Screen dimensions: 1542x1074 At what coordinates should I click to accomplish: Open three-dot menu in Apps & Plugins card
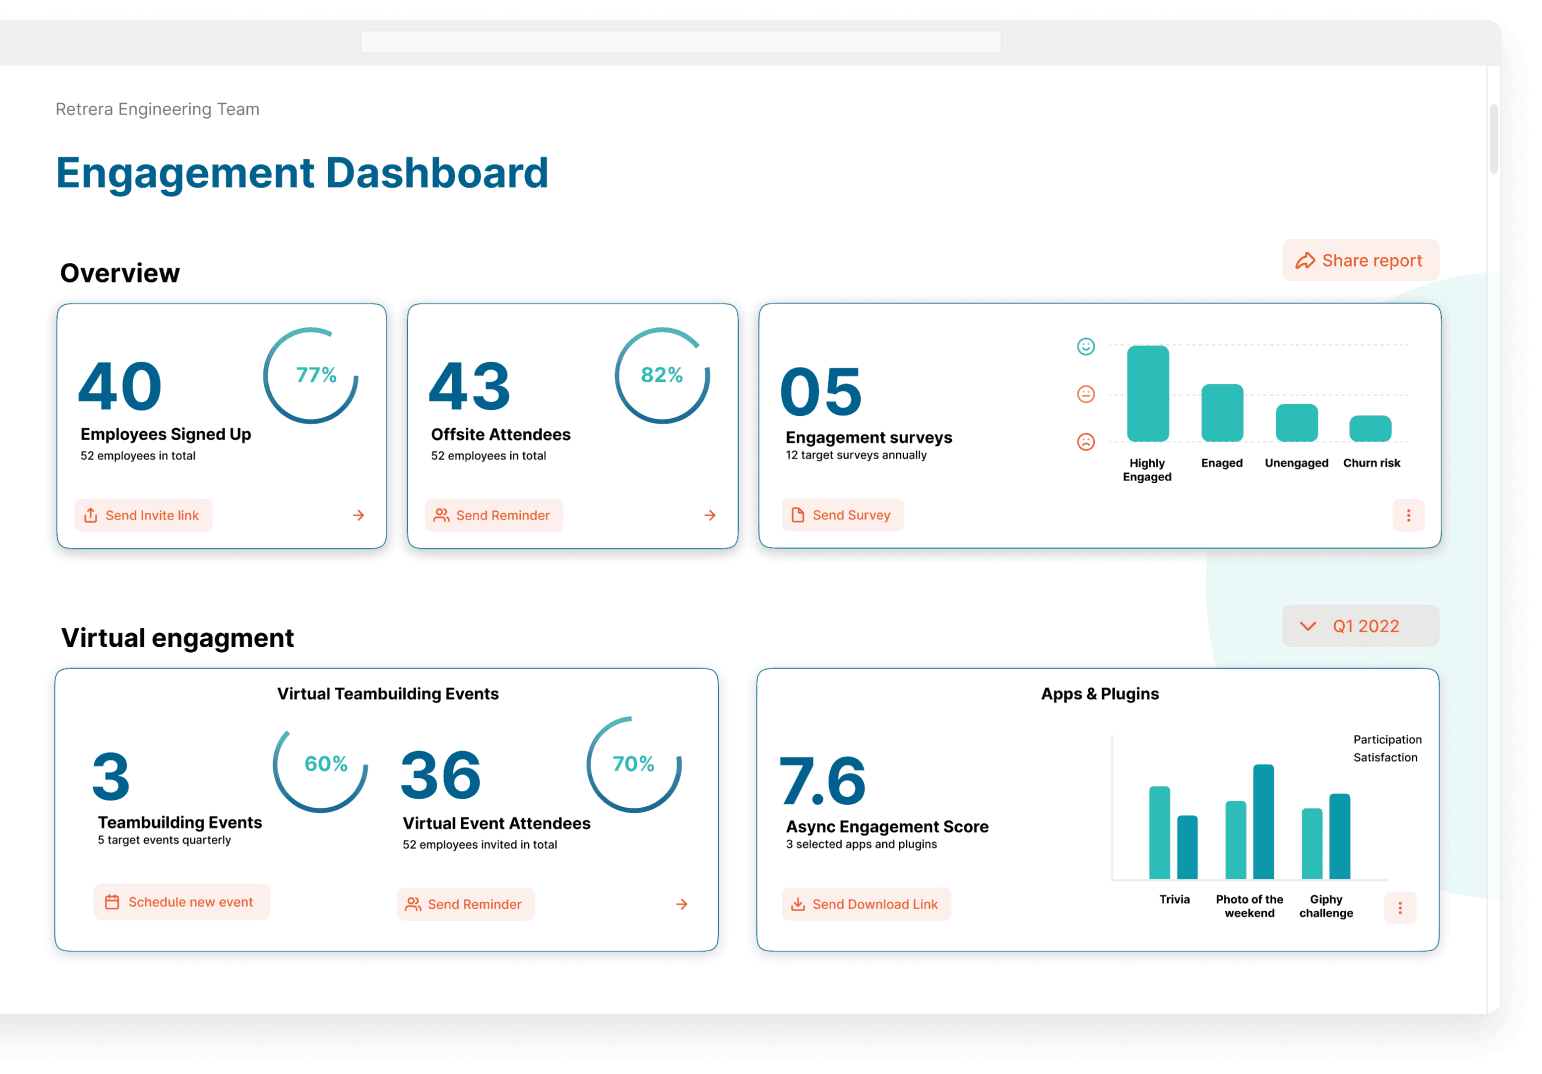[x=1400, y=908]
